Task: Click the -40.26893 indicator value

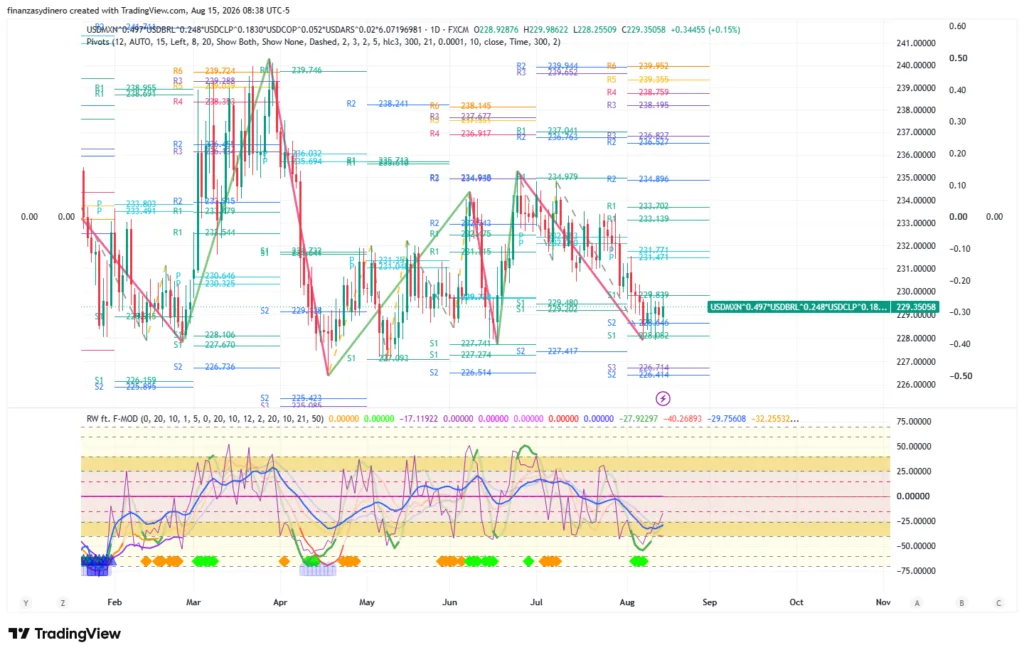Action: click(682, 419)
